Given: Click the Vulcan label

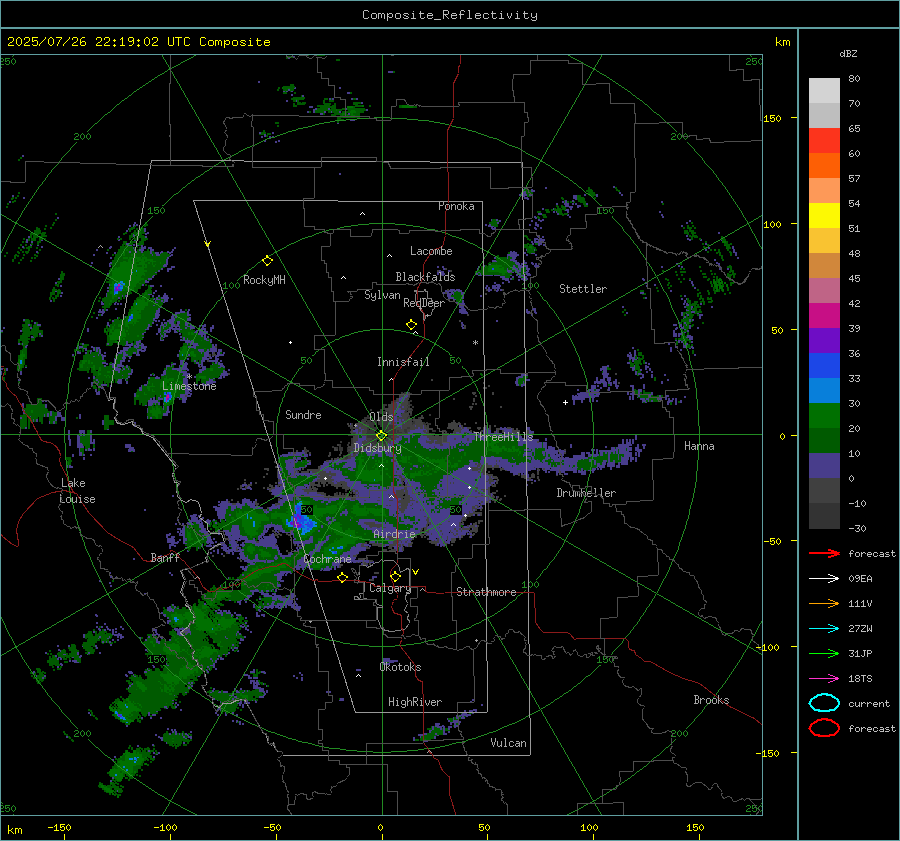Looking at the screenshot, I should [508, 743].
